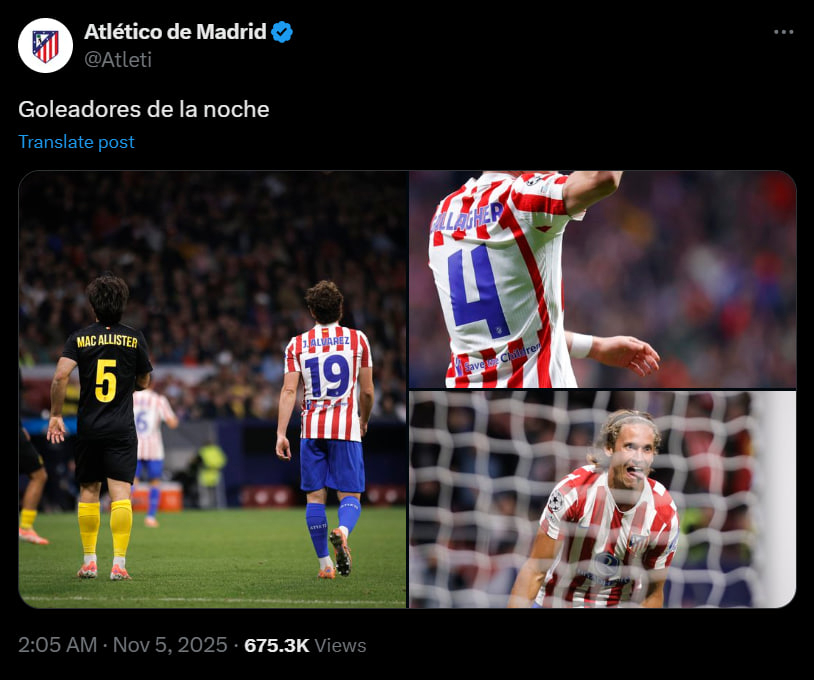Open the top-right Gallagher jersey photo

(x=603, y=279)
